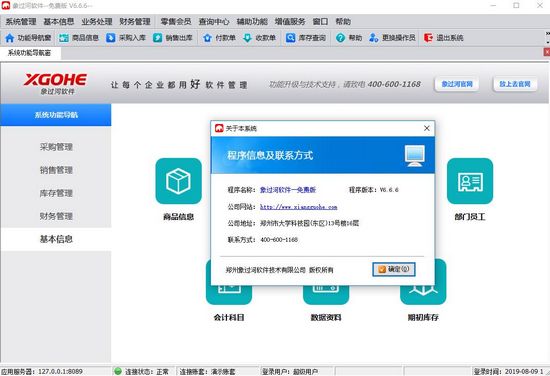550x376 pixels.
Task: Click the 象过河官网 button
Action: pos(457,84)
